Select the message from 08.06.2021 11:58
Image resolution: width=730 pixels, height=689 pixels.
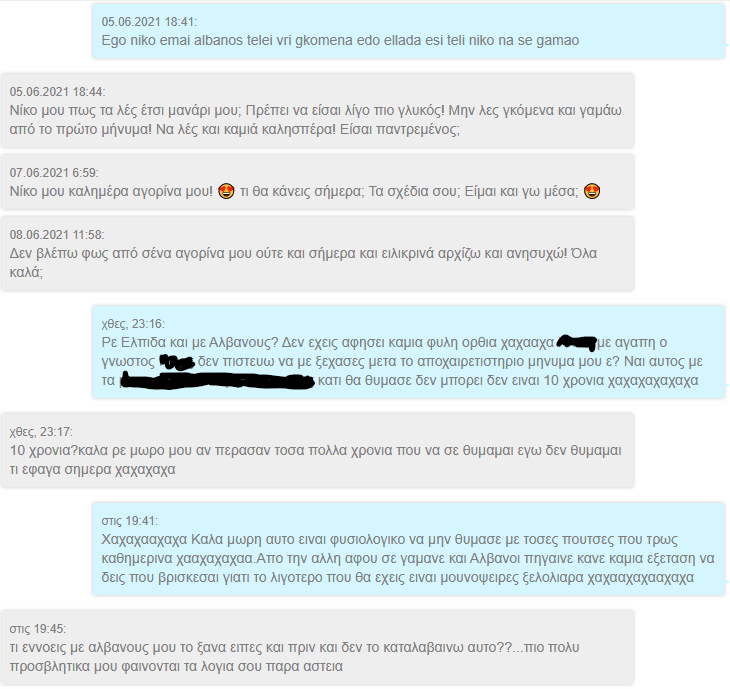[318, 254]
